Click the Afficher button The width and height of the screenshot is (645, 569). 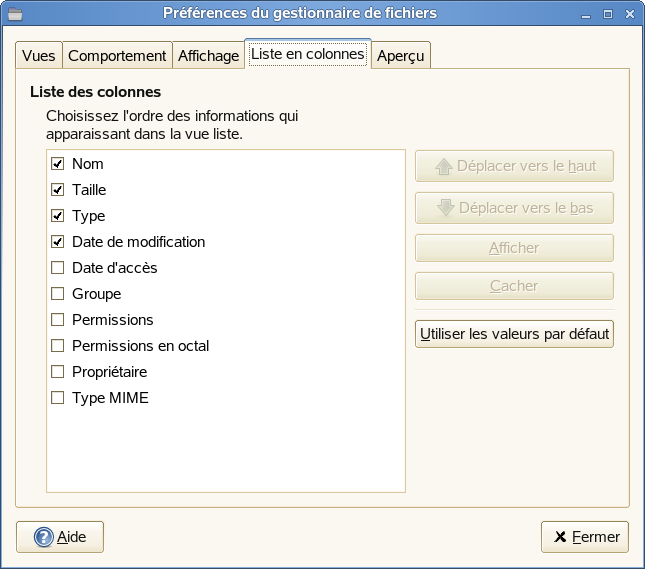point(514,248)
